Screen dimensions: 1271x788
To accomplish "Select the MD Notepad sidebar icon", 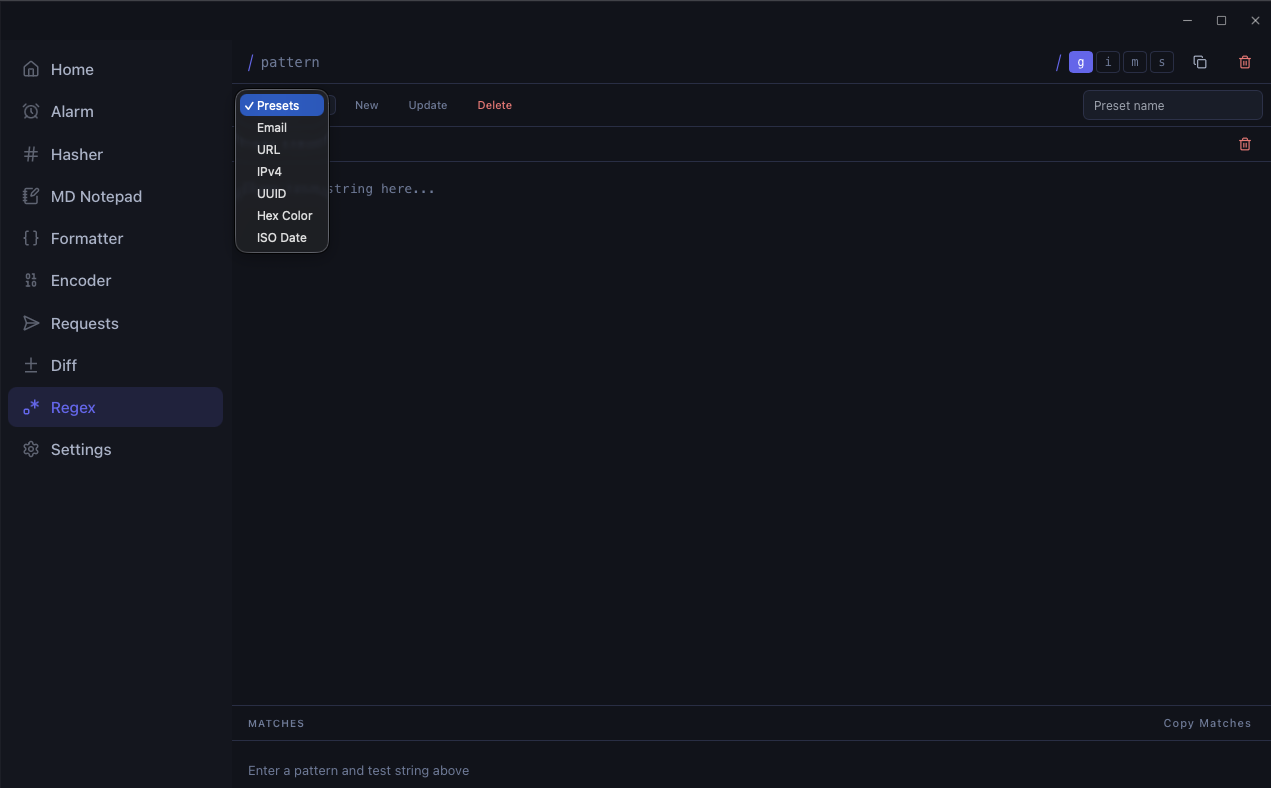I will click(31, 196).
